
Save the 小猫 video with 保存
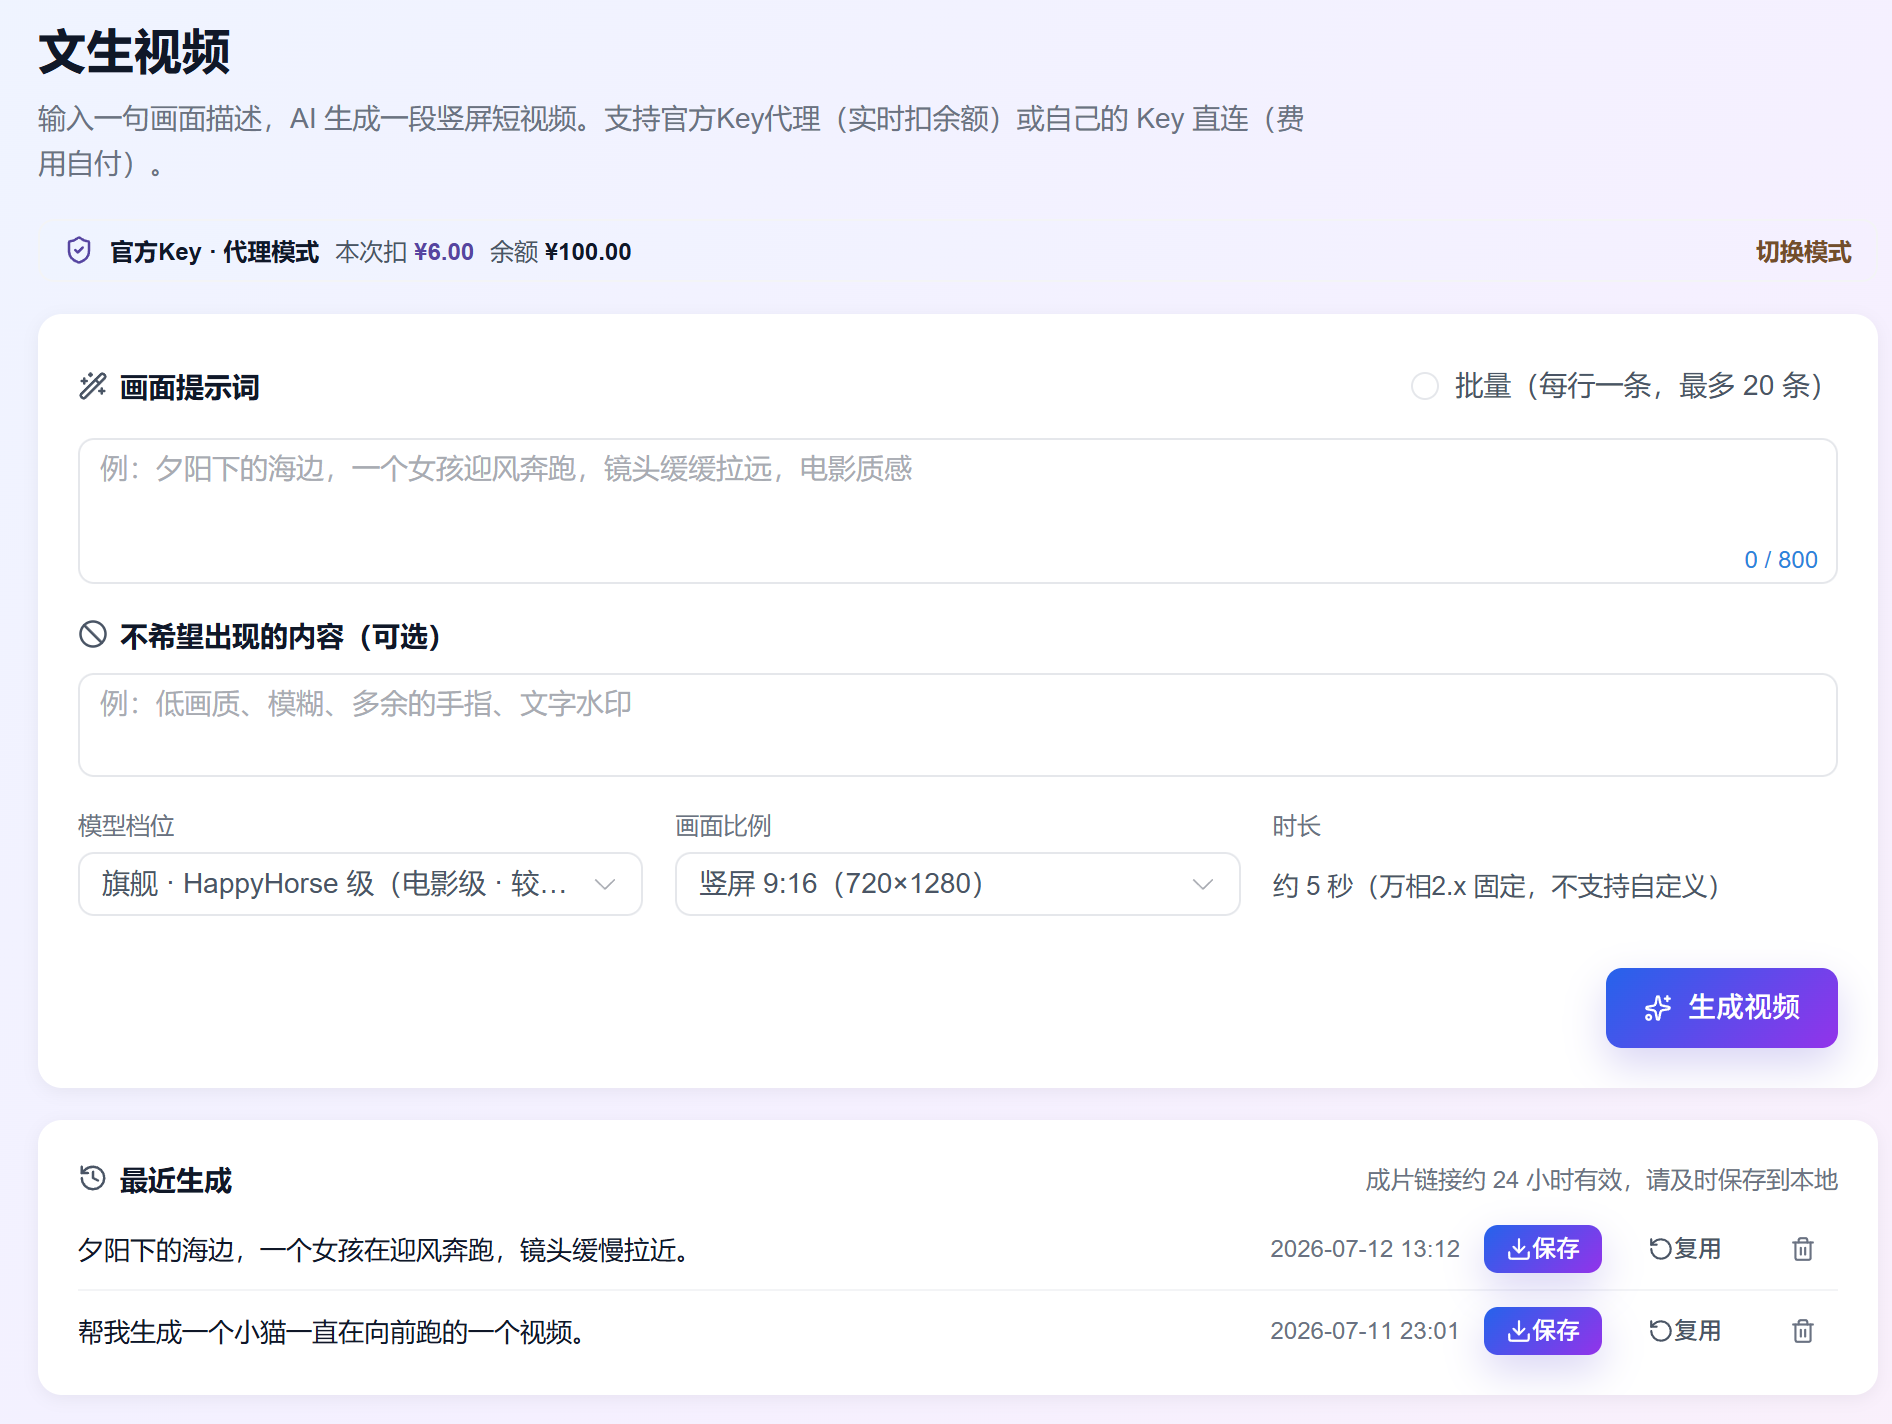1542,1331
